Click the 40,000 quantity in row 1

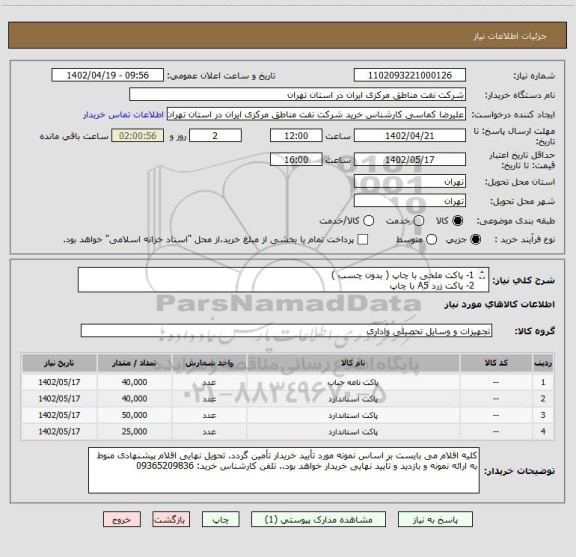pyautogui.click(x=134, y=382)
